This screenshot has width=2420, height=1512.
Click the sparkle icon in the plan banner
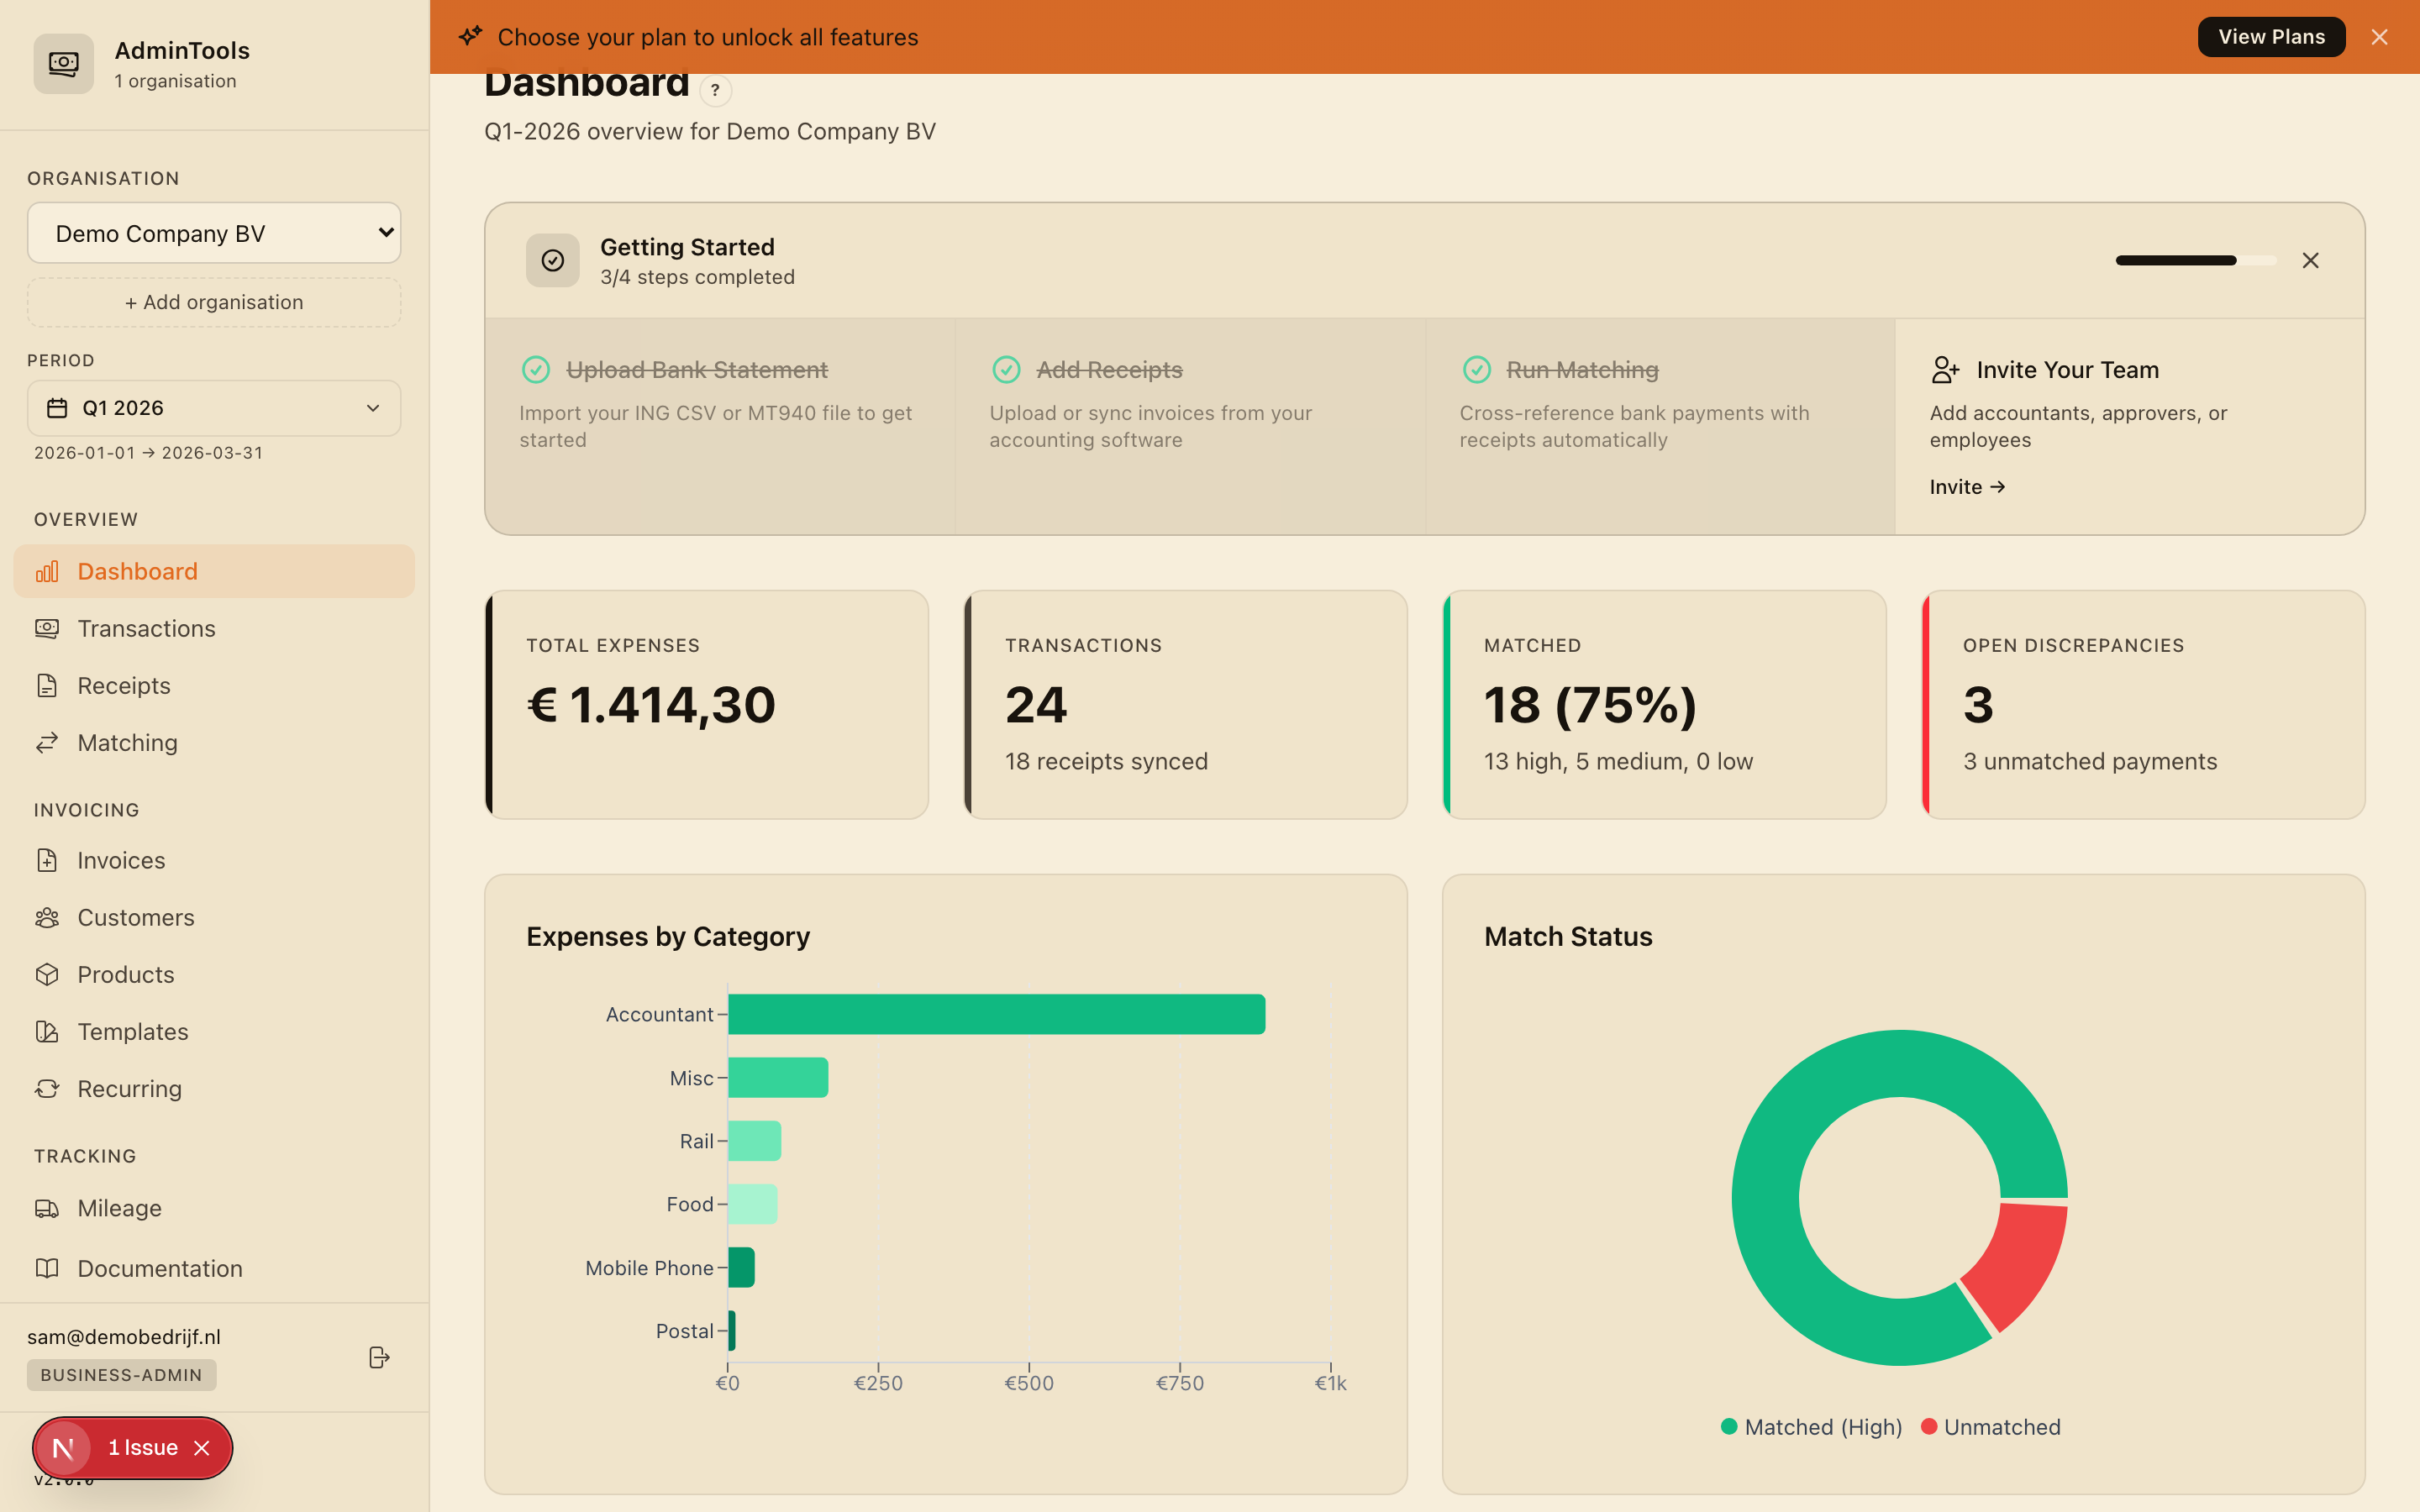point(470,37)
